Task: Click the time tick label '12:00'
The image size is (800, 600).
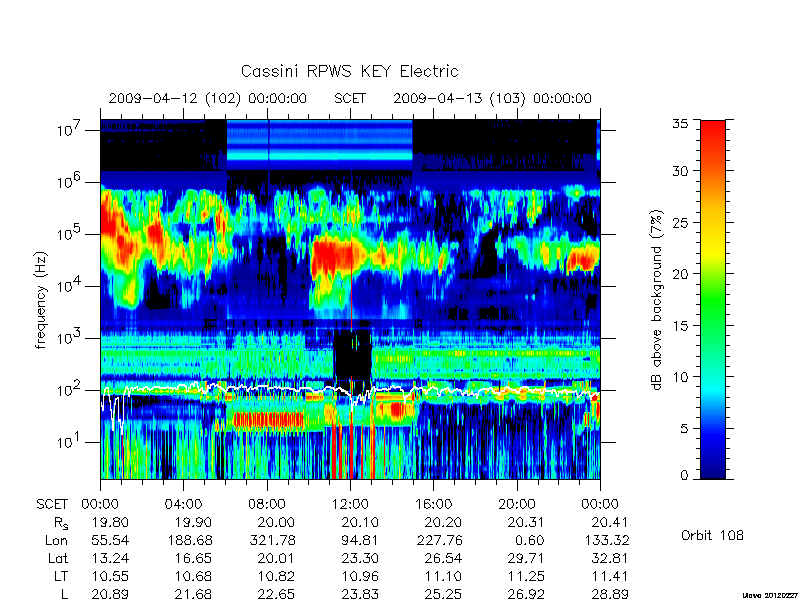Action: 350,504
